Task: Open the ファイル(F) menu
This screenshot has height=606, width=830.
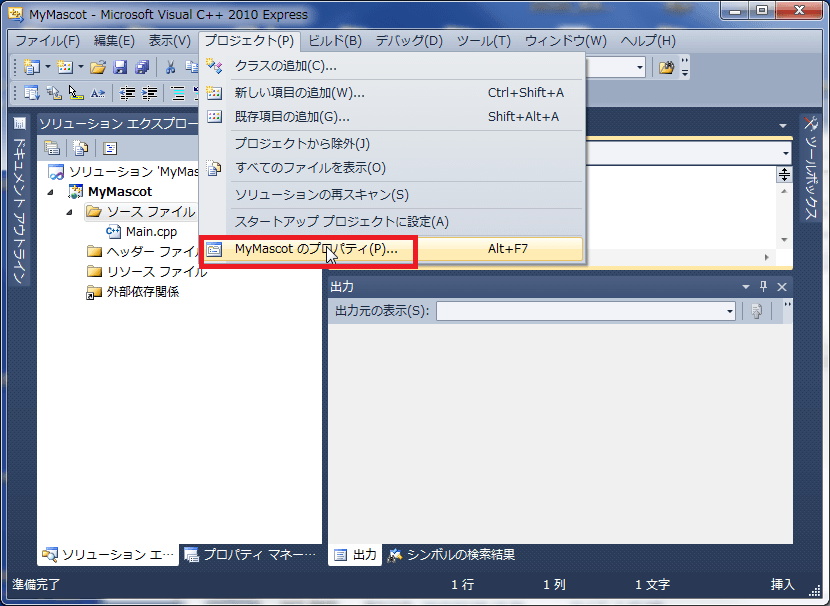Action: (47, 41)
